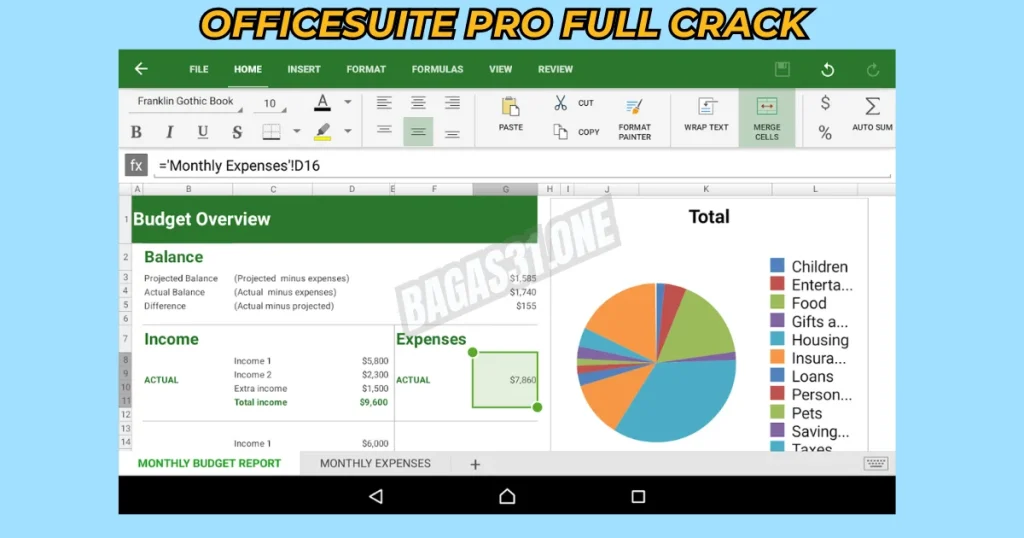1024x538 pixels.
Task: Click the $5,800 Income 1 cell
Action: [375, 361]
